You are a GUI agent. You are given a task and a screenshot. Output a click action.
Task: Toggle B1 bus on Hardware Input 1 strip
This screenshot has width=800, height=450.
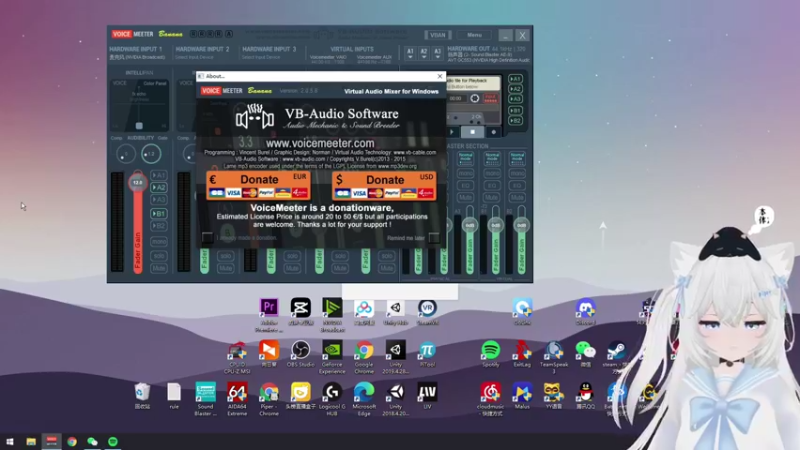click(159, 213)
